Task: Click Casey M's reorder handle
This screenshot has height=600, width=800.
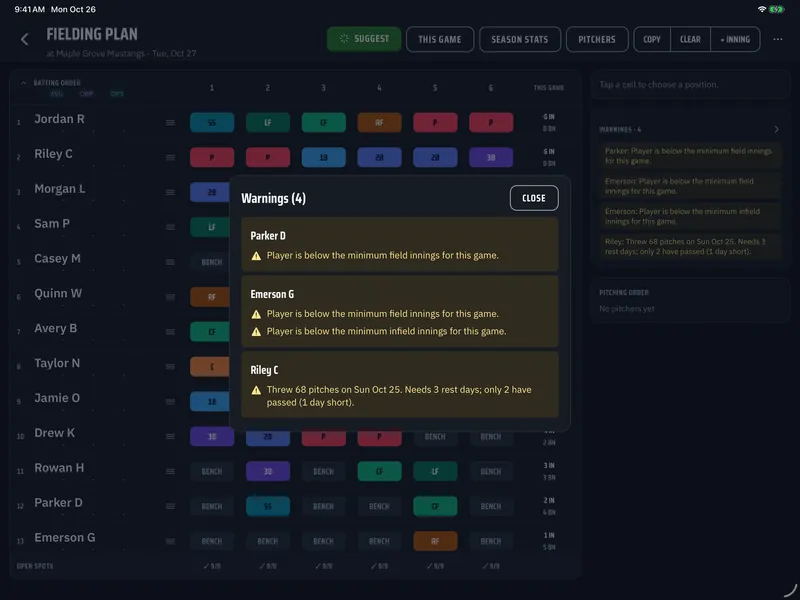Action: tap(170, 262)
